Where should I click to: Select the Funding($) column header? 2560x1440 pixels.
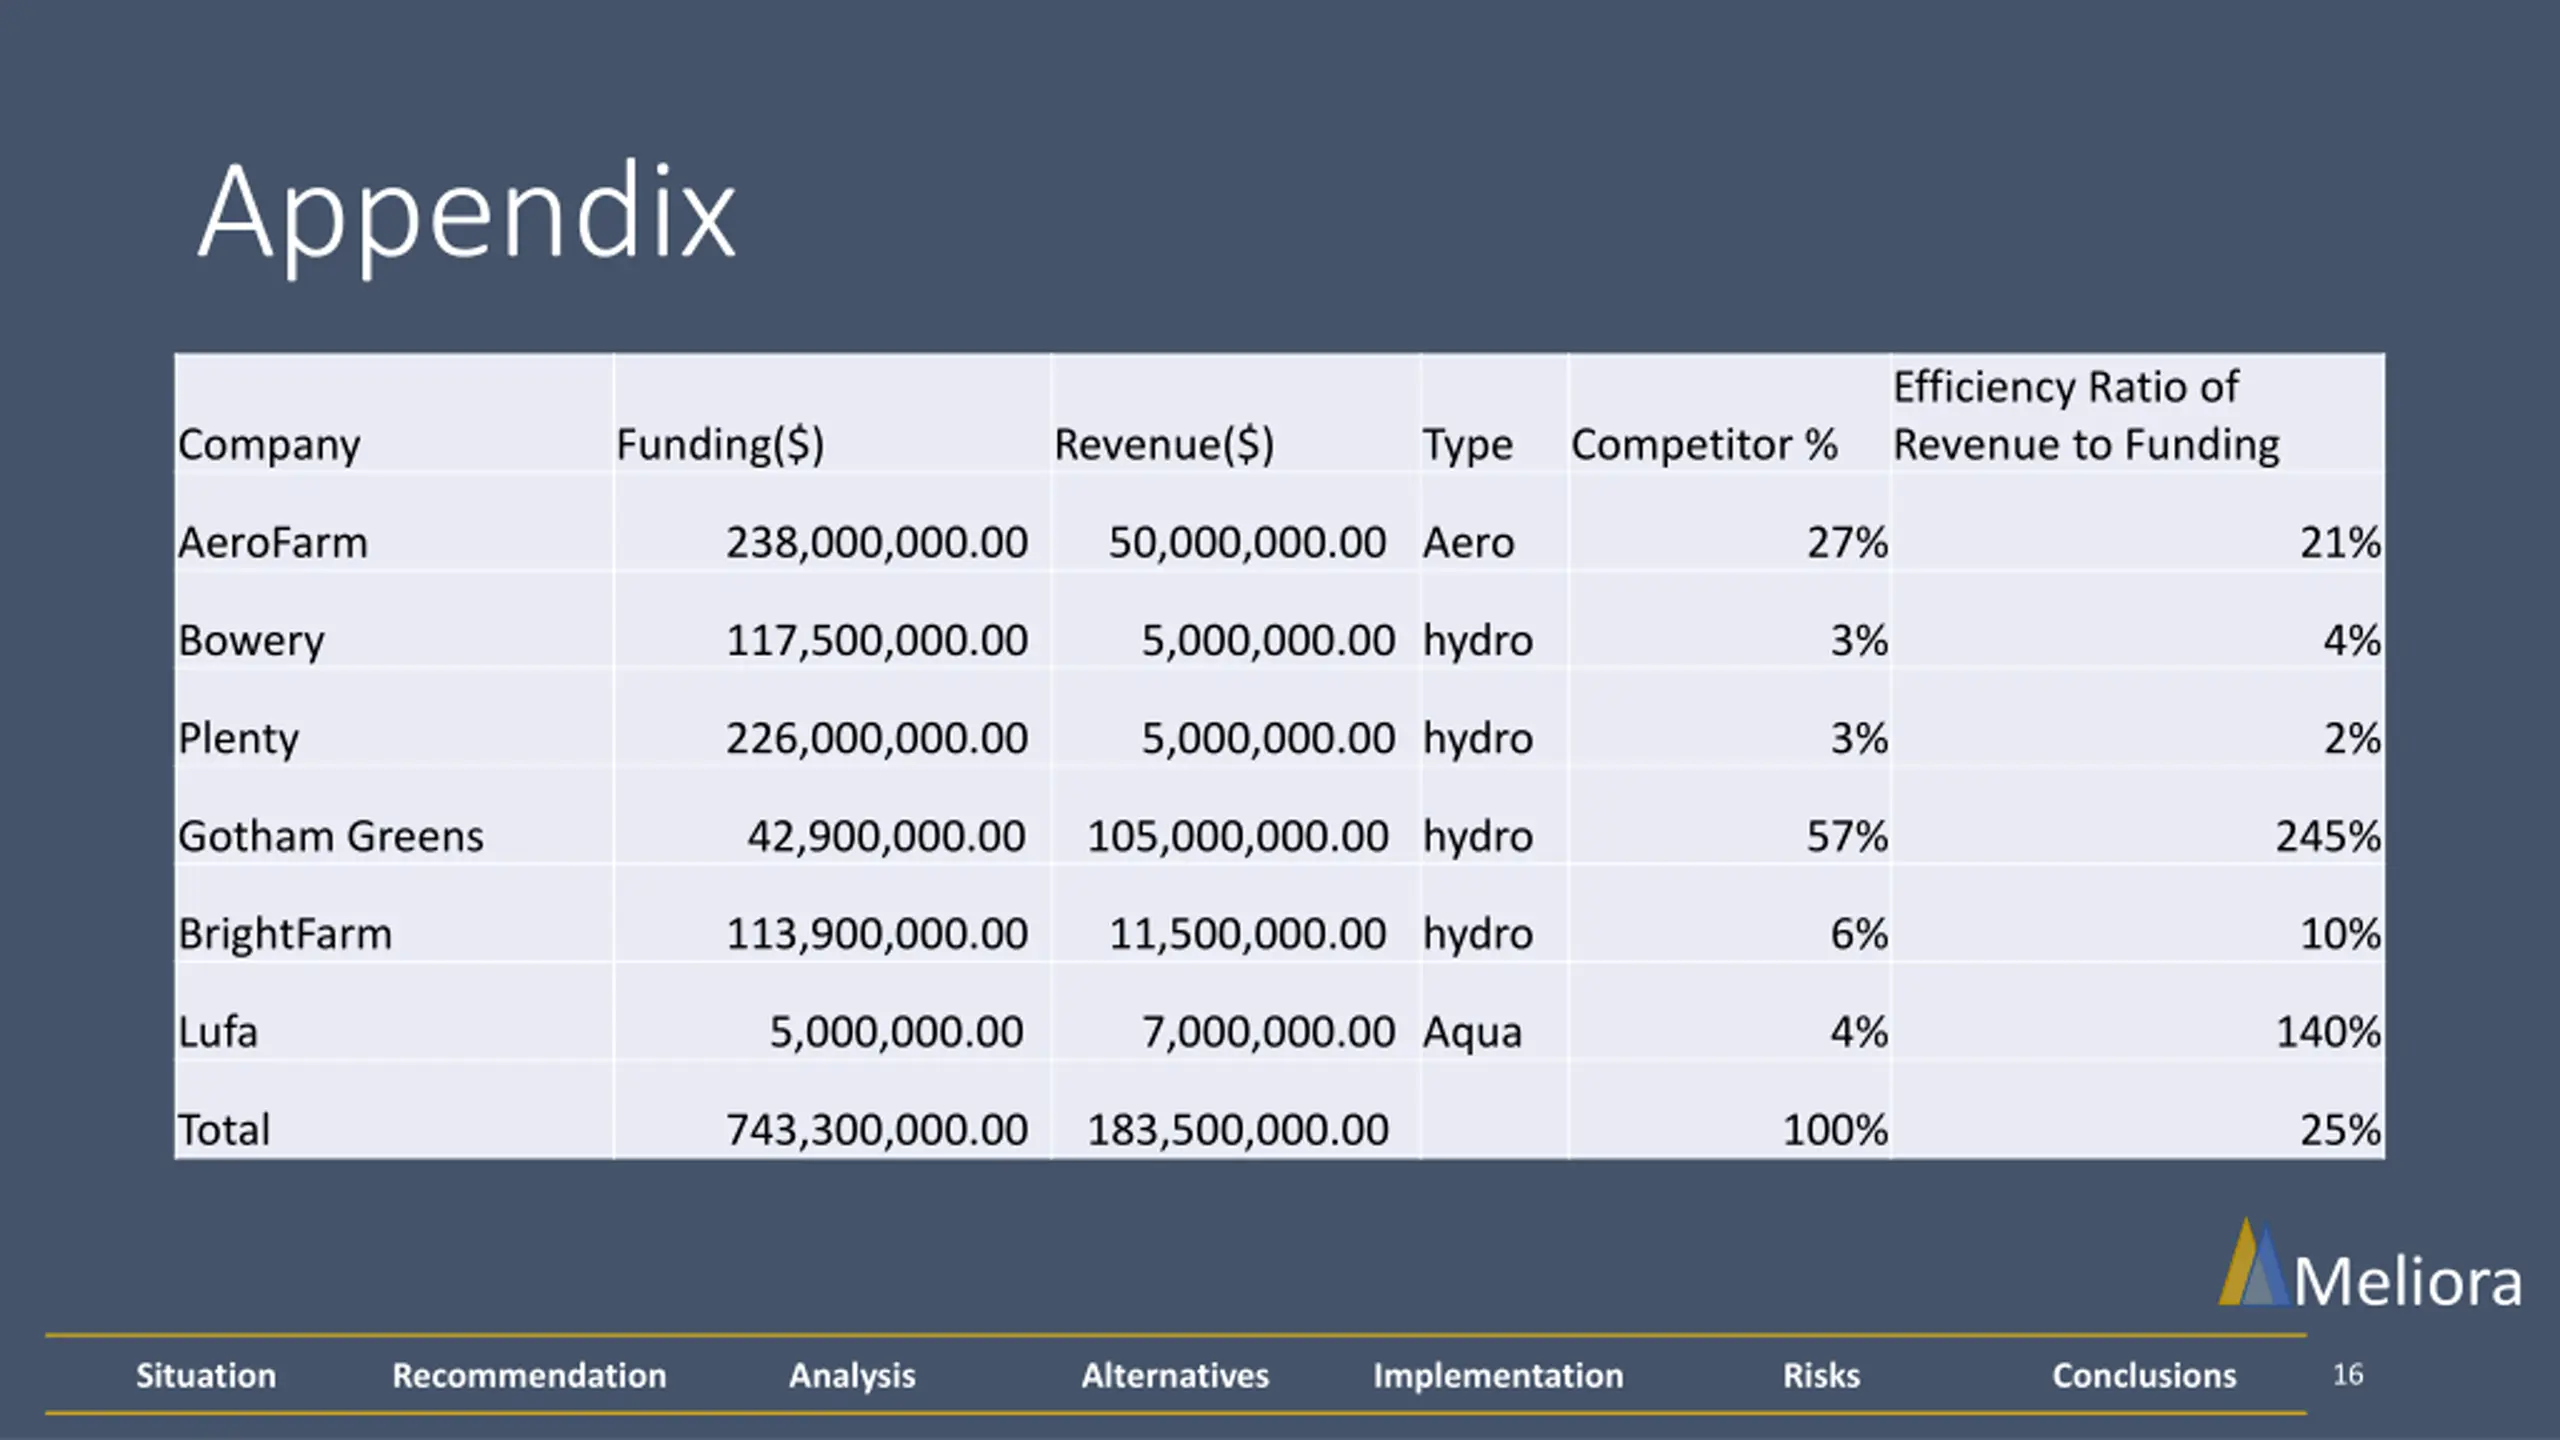pos(720,445)
